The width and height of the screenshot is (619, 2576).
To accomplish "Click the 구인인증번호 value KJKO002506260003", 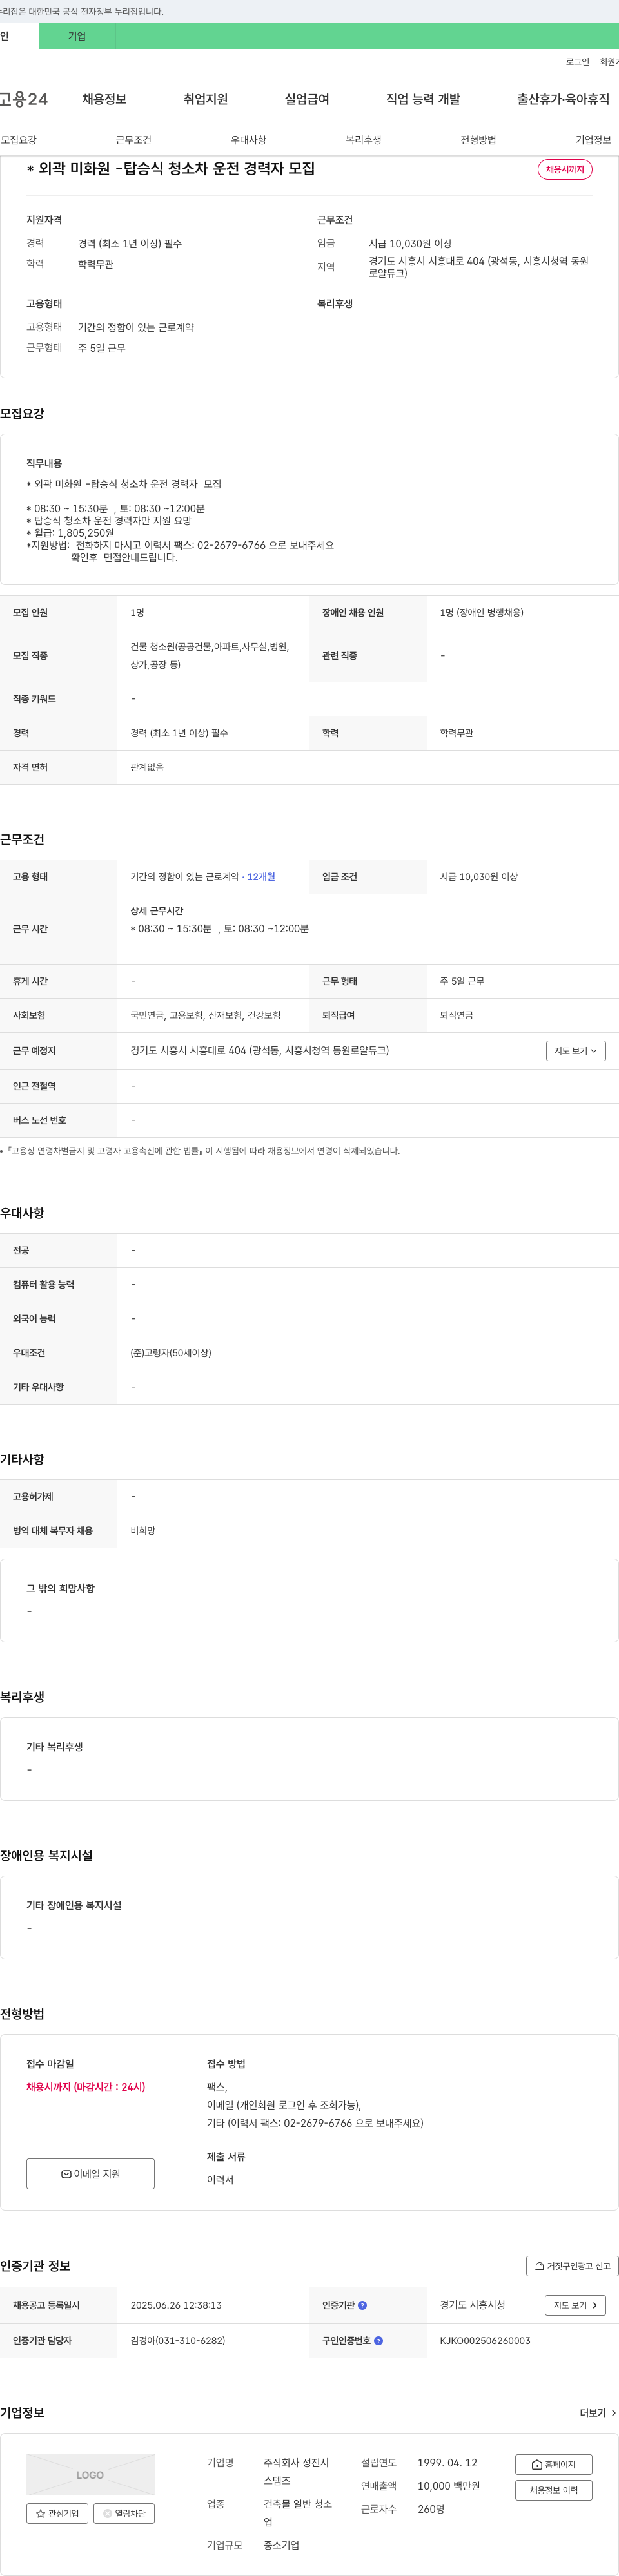I will click(x=485, y=2341).
